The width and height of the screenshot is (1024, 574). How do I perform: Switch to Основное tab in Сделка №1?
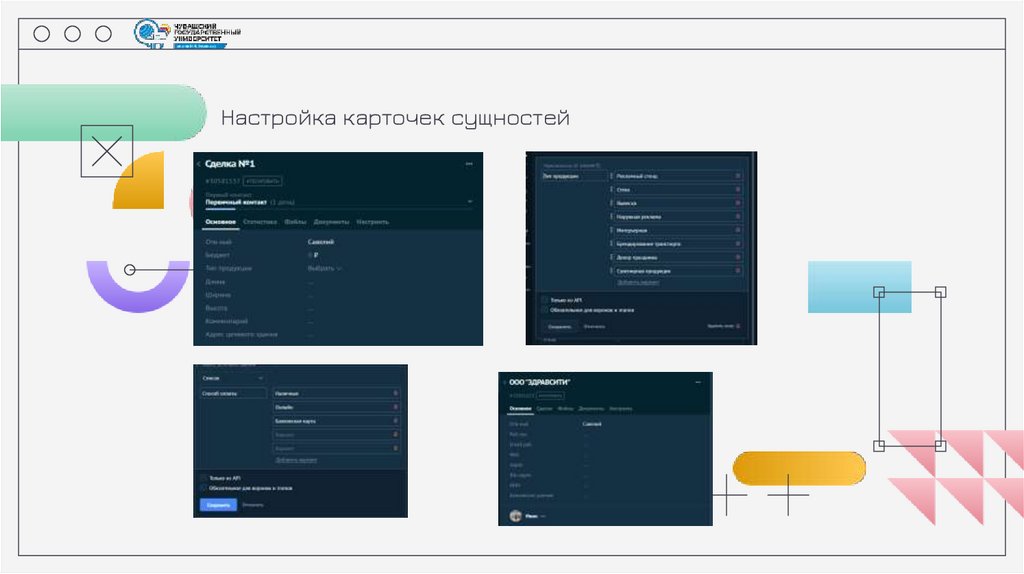coord(220,222)
